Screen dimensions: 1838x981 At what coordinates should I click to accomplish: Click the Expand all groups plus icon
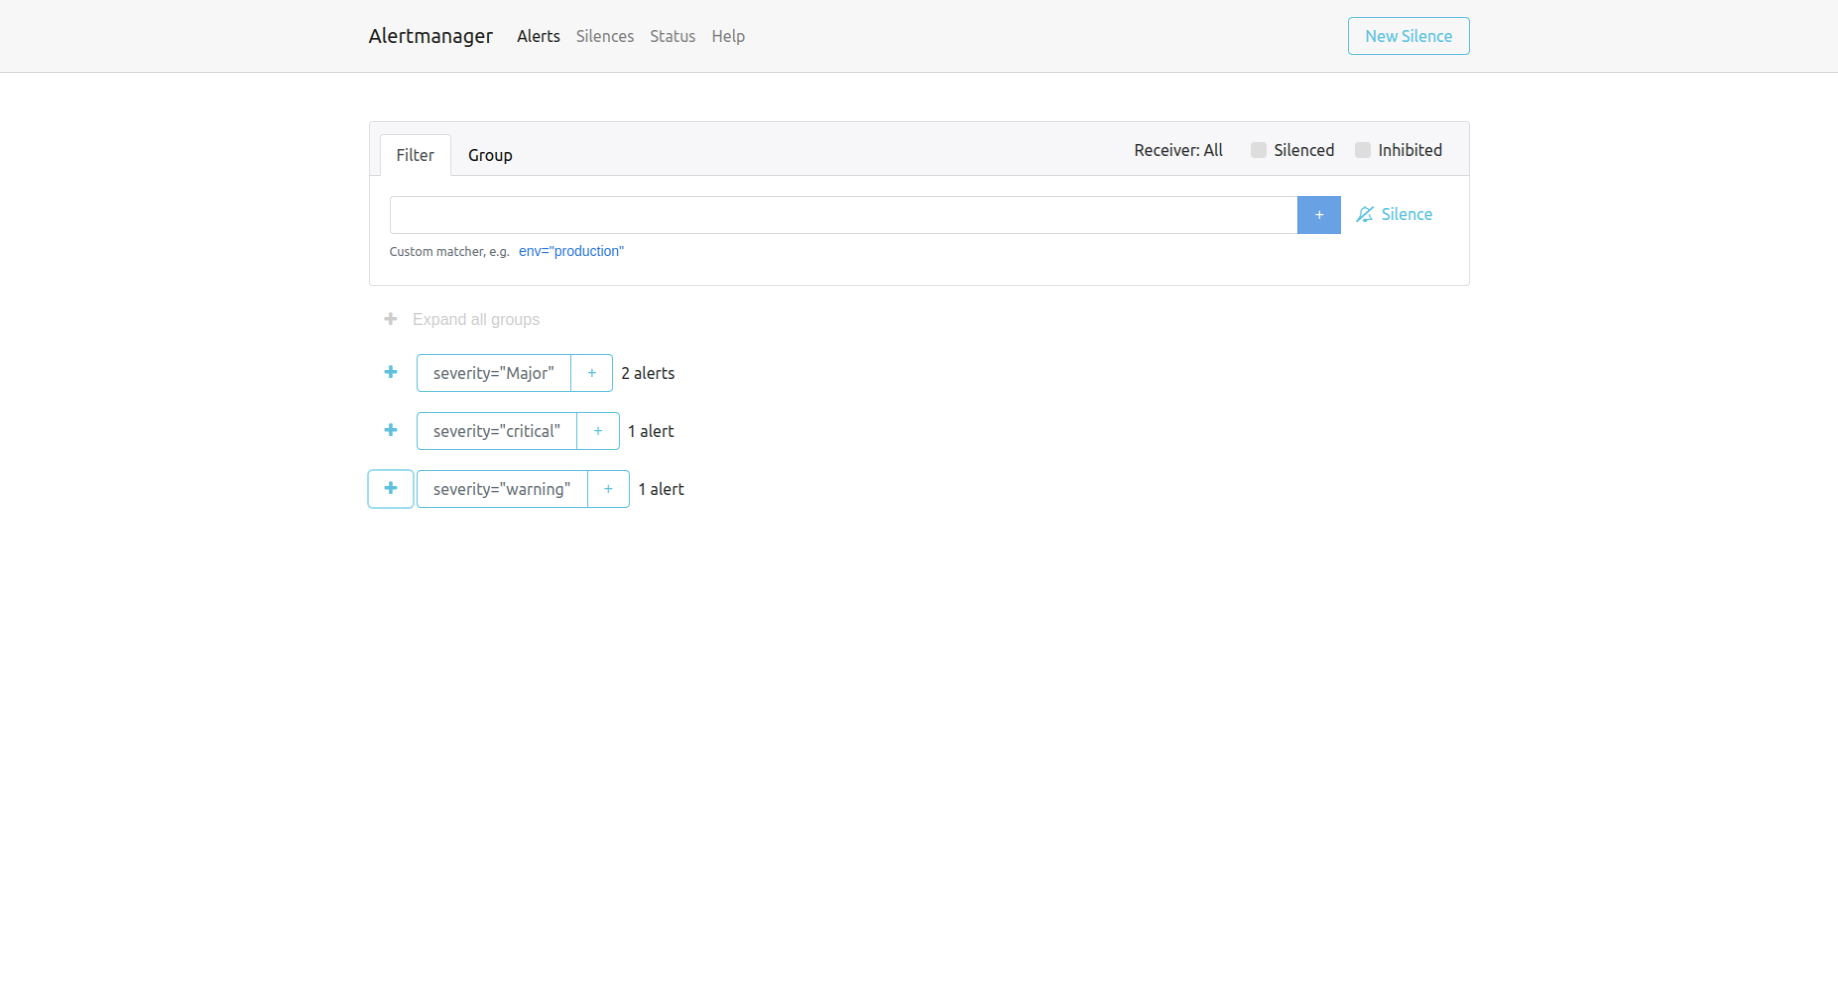click(390, 318)
